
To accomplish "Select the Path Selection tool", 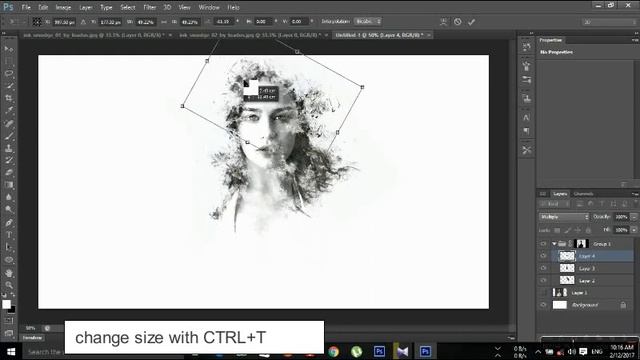I will [9, 247].
